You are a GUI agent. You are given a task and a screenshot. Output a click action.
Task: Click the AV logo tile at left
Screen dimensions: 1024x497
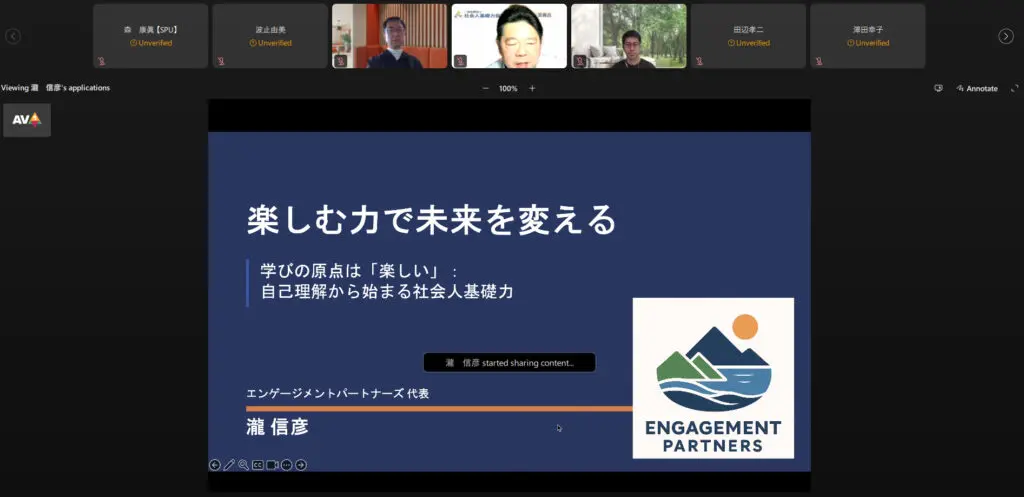tap(27, 120)
